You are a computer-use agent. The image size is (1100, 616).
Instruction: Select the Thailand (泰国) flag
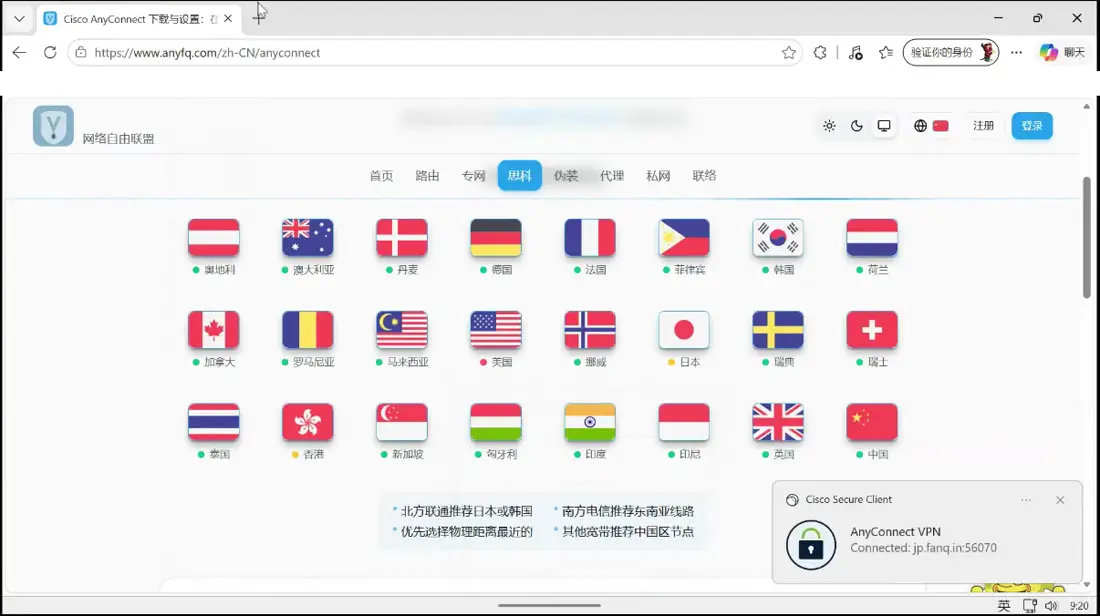coord(214,422)
